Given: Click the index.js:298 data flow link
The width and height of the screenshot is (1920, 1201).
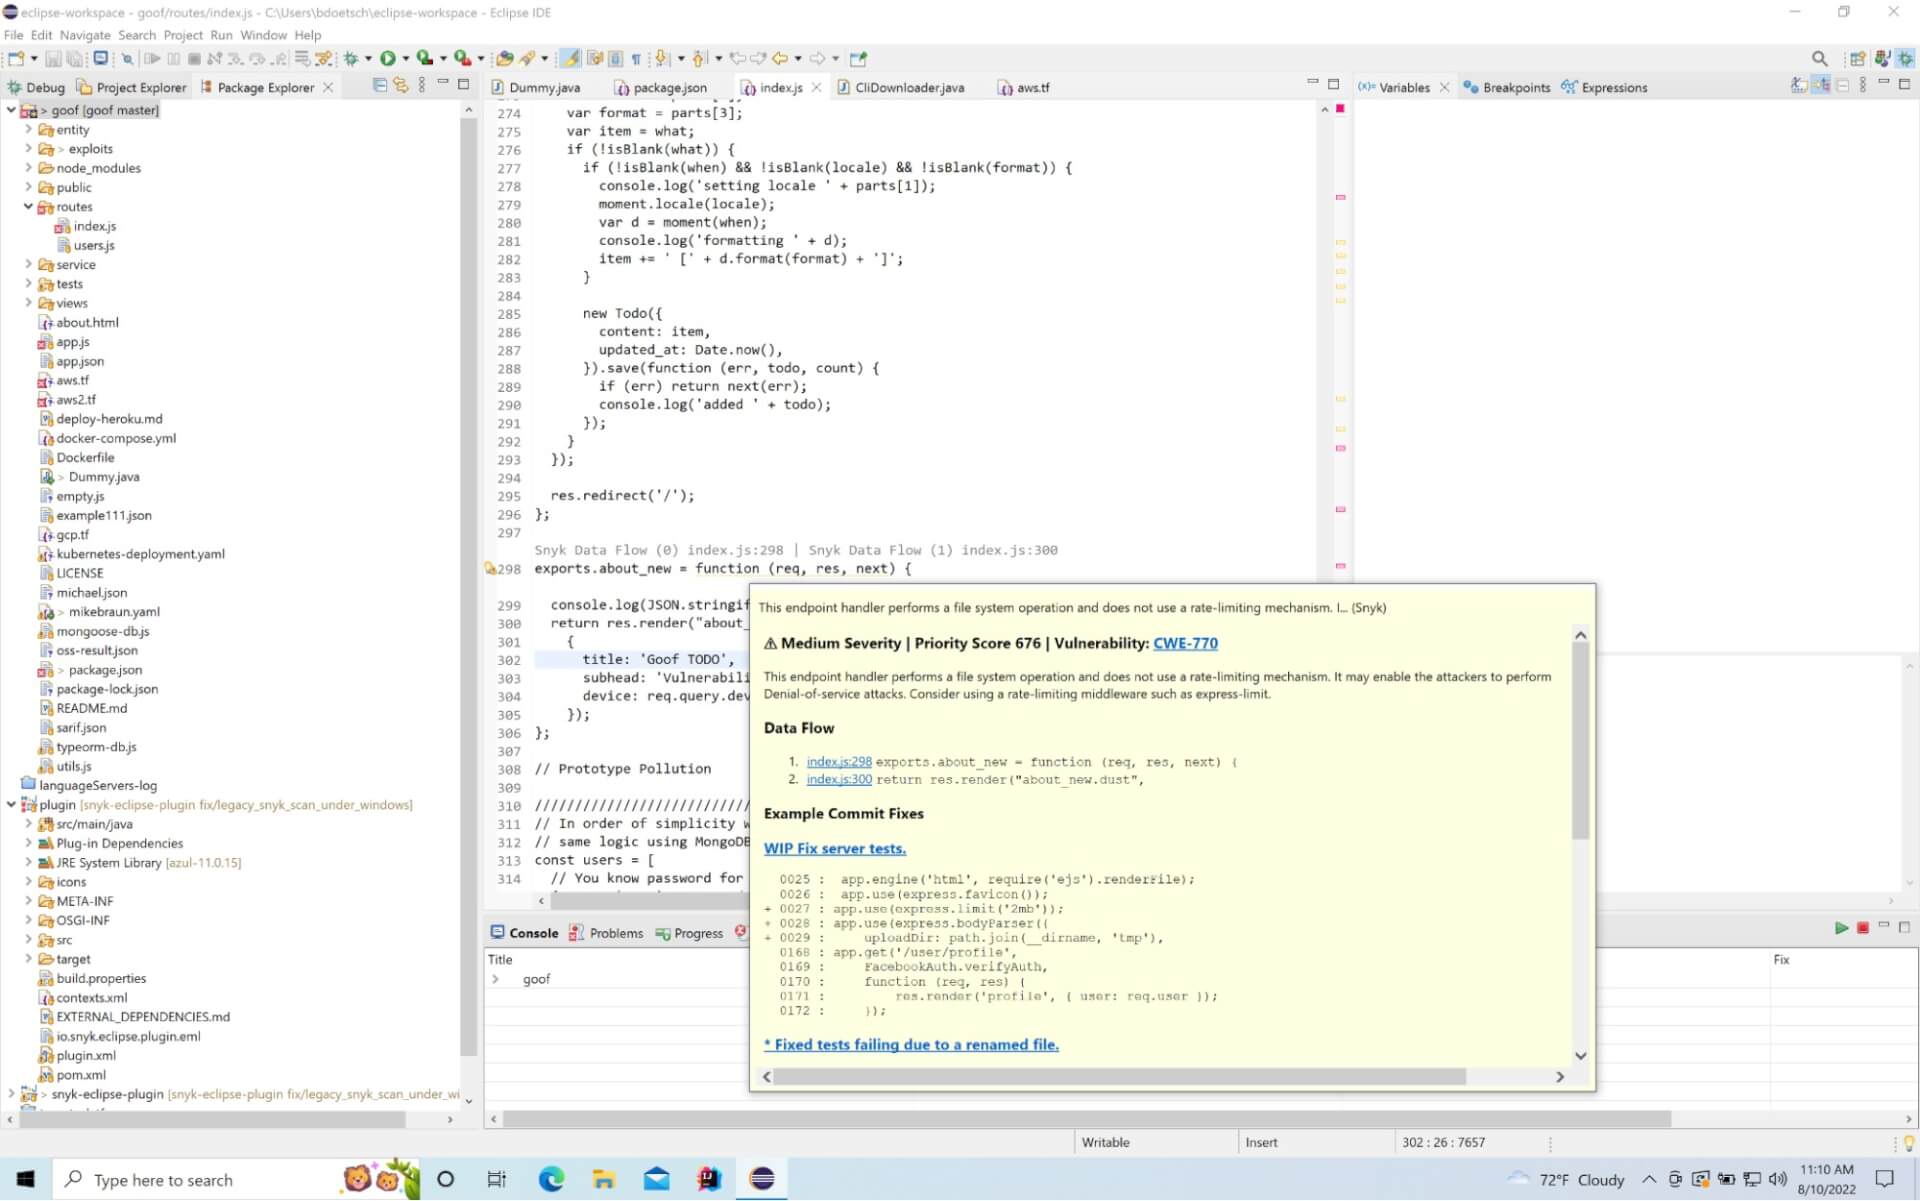Looking at the screenshot, I should click(839, 762).
